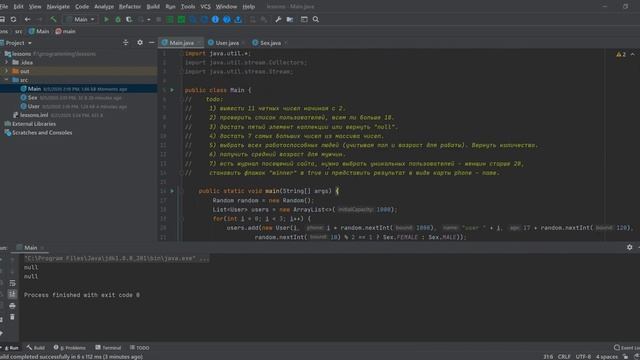Toggle scroll to end in Run console

coord(12,294)
